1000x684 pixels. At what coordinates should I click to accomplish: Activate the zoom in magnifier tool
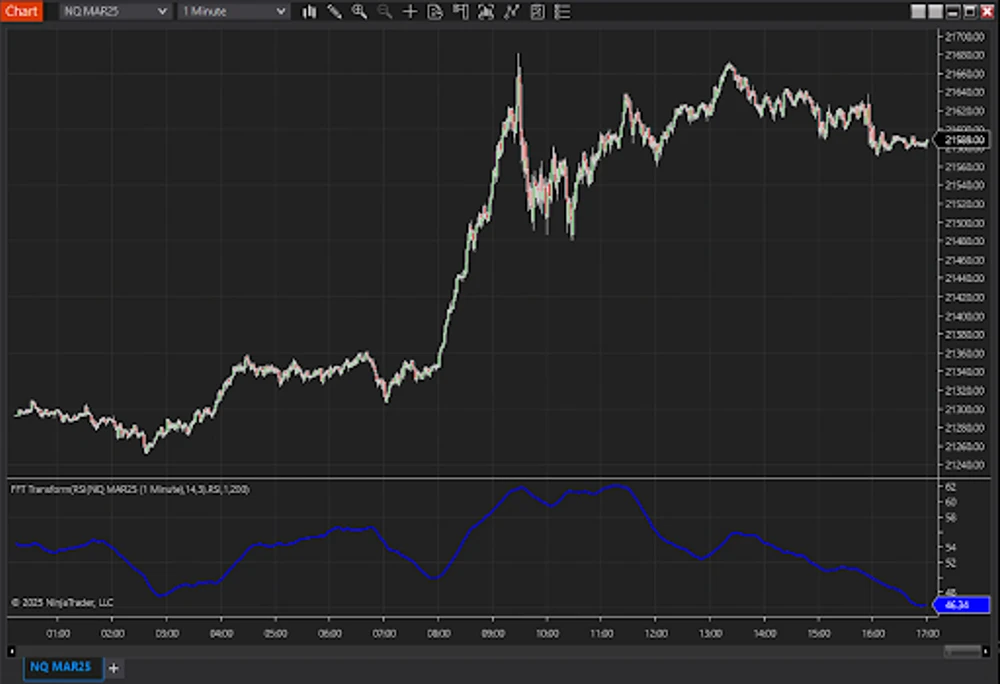tap(360, 11)
